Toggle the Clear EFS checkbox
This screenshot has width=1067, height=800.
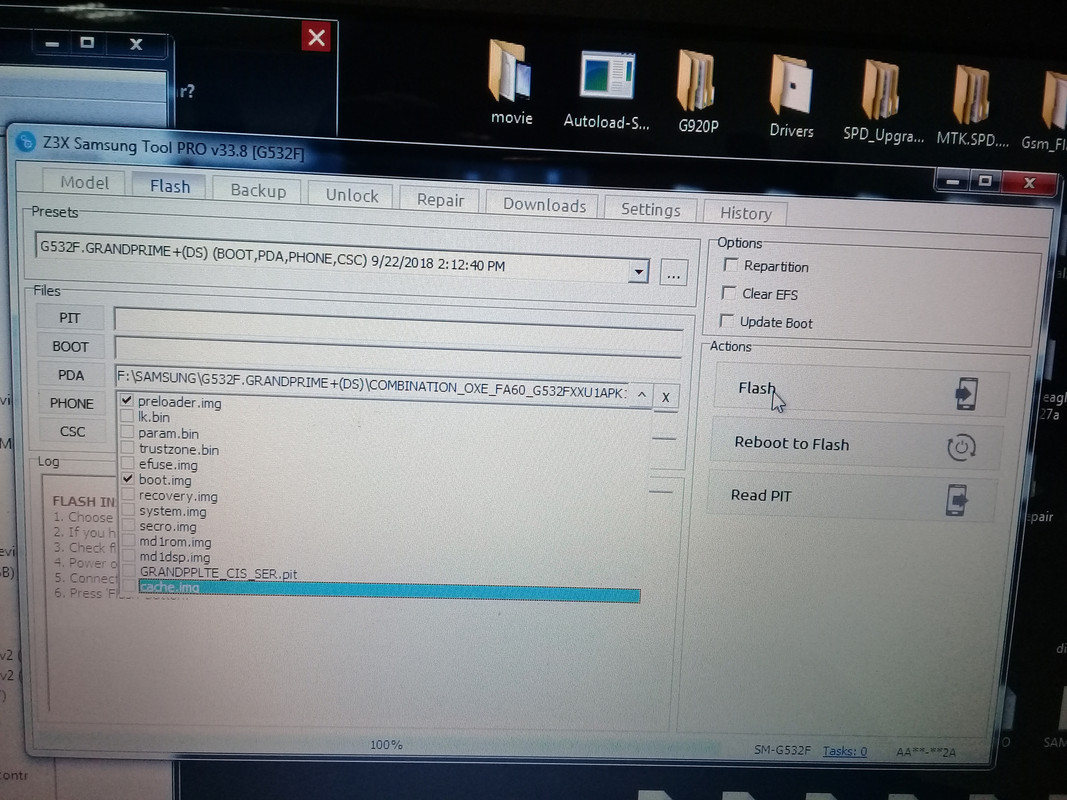(x=729, y=293)
